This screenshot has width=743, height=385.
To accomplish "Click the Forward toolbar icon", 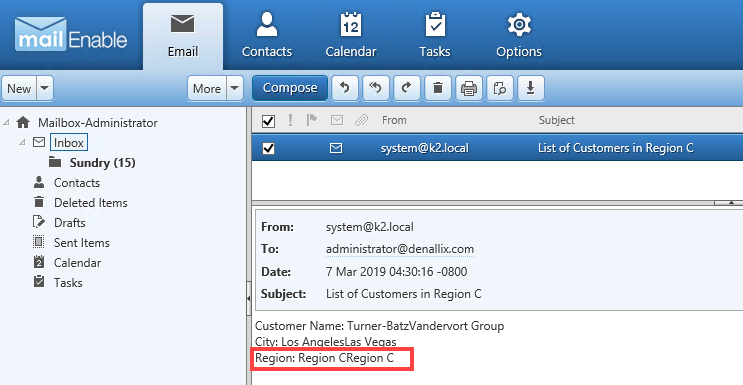I will pos(407,88).
